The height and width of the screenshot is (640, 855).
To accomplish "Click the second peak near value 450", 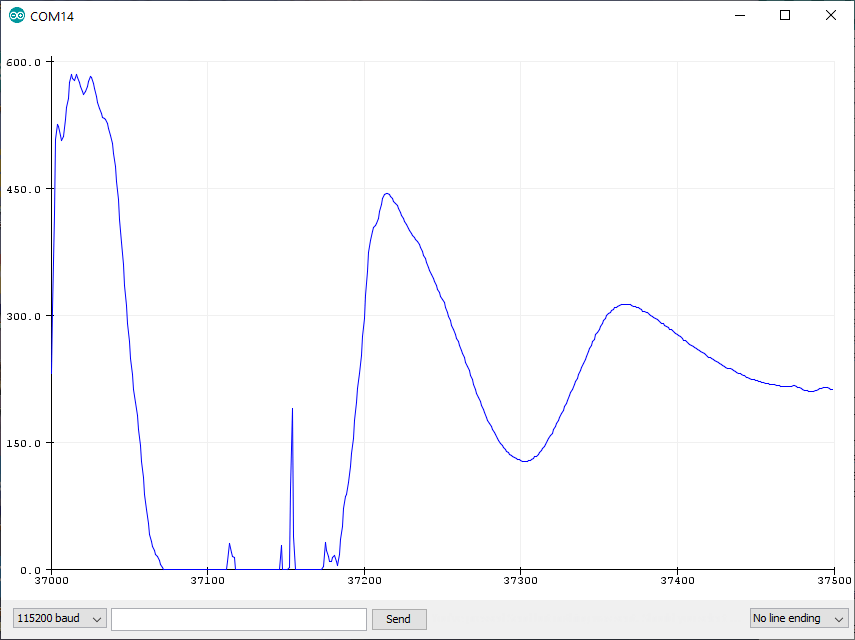I will coord(387,192).
